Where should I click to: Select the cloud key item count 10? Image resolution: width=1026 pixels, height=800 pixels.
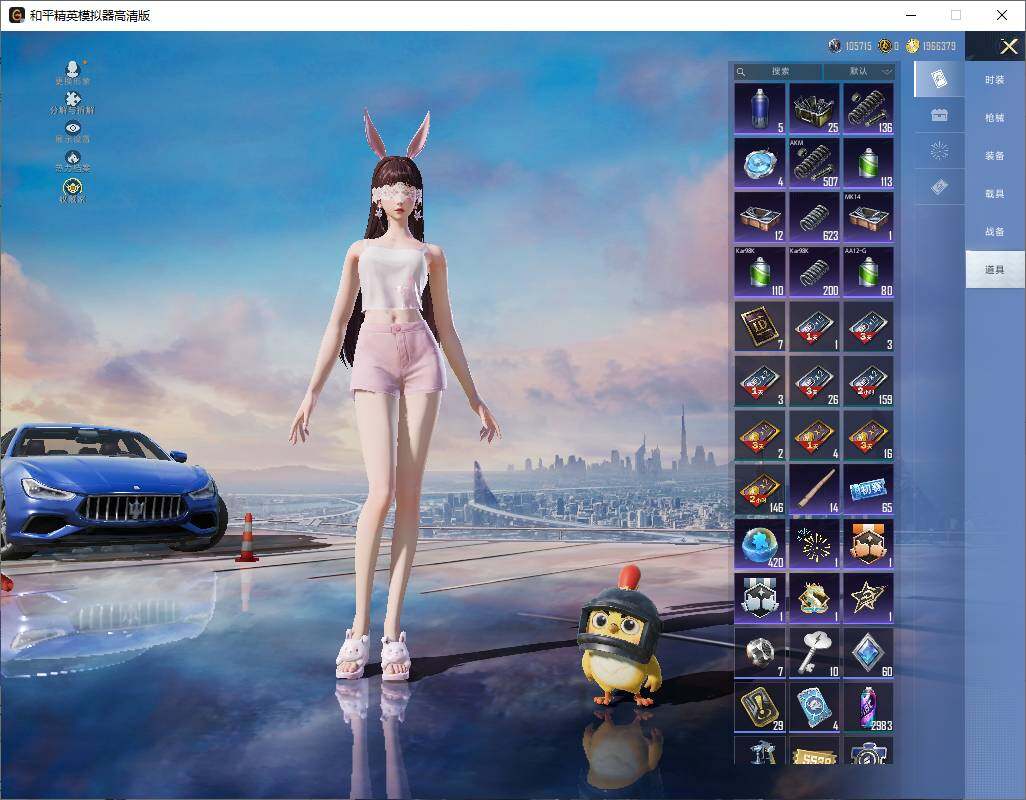(x=814, y=653)
